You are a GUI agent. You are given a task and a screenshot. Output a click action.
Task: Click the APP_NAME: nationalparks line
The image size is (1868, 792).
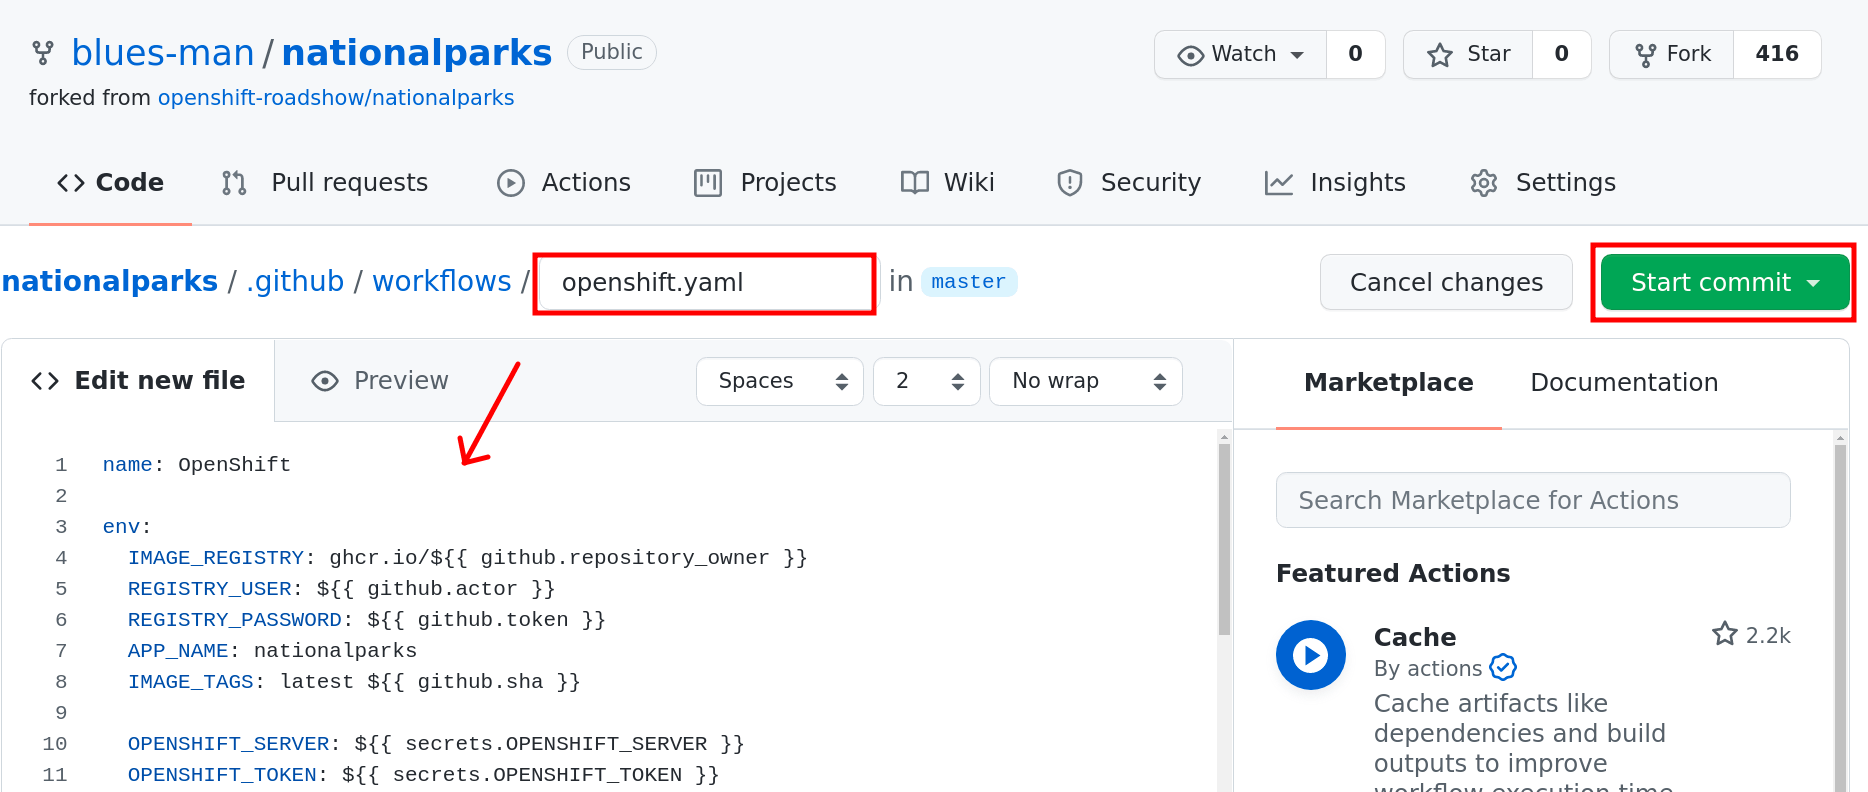[x=272, y=651]
